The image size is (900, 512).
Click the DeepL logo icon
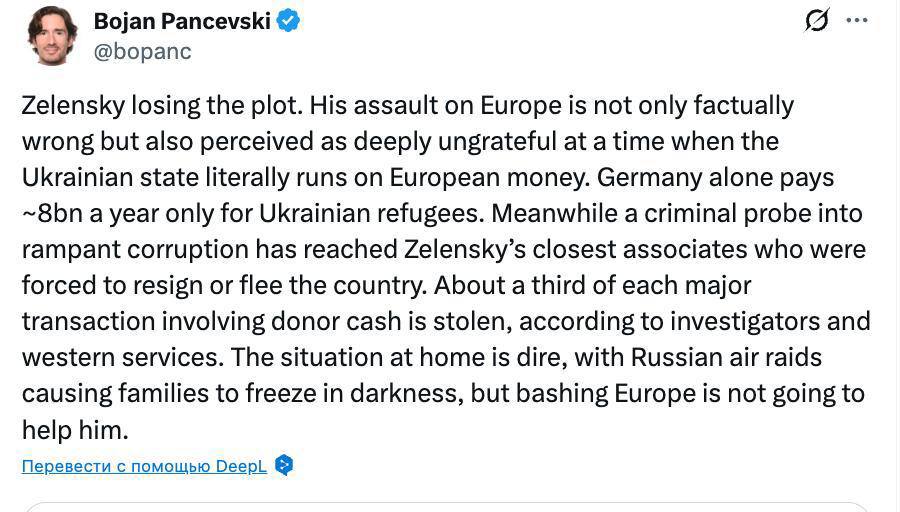pyautogui.click(x=284, y=466)
